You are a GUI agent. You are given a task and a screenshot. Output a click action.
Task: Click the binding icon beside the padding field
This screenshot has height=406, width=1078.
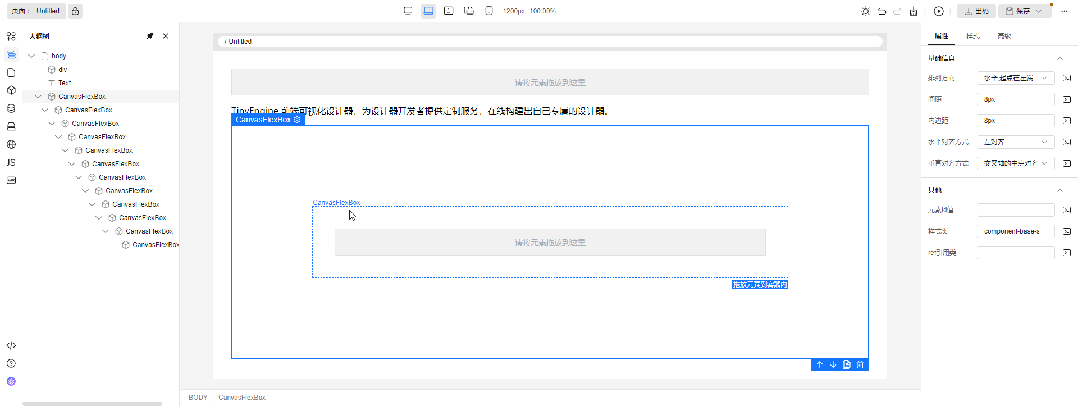point(1067,121)
